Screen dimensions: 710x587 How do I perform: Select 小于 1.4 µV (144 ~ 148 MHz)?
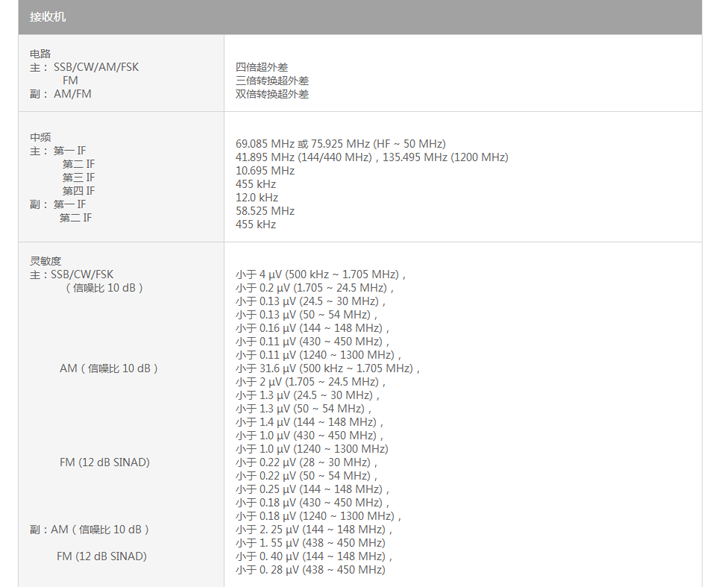310,422
